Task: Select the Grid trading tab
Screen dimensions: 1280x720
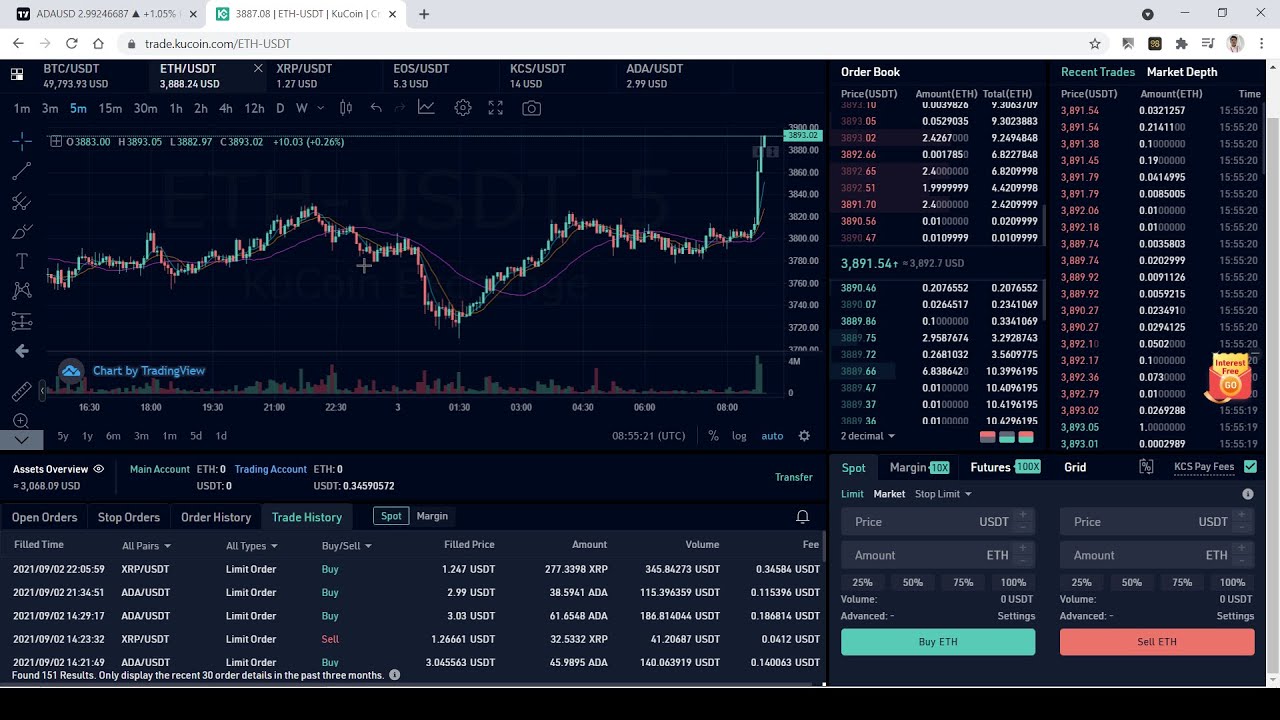Action: 1075,467
